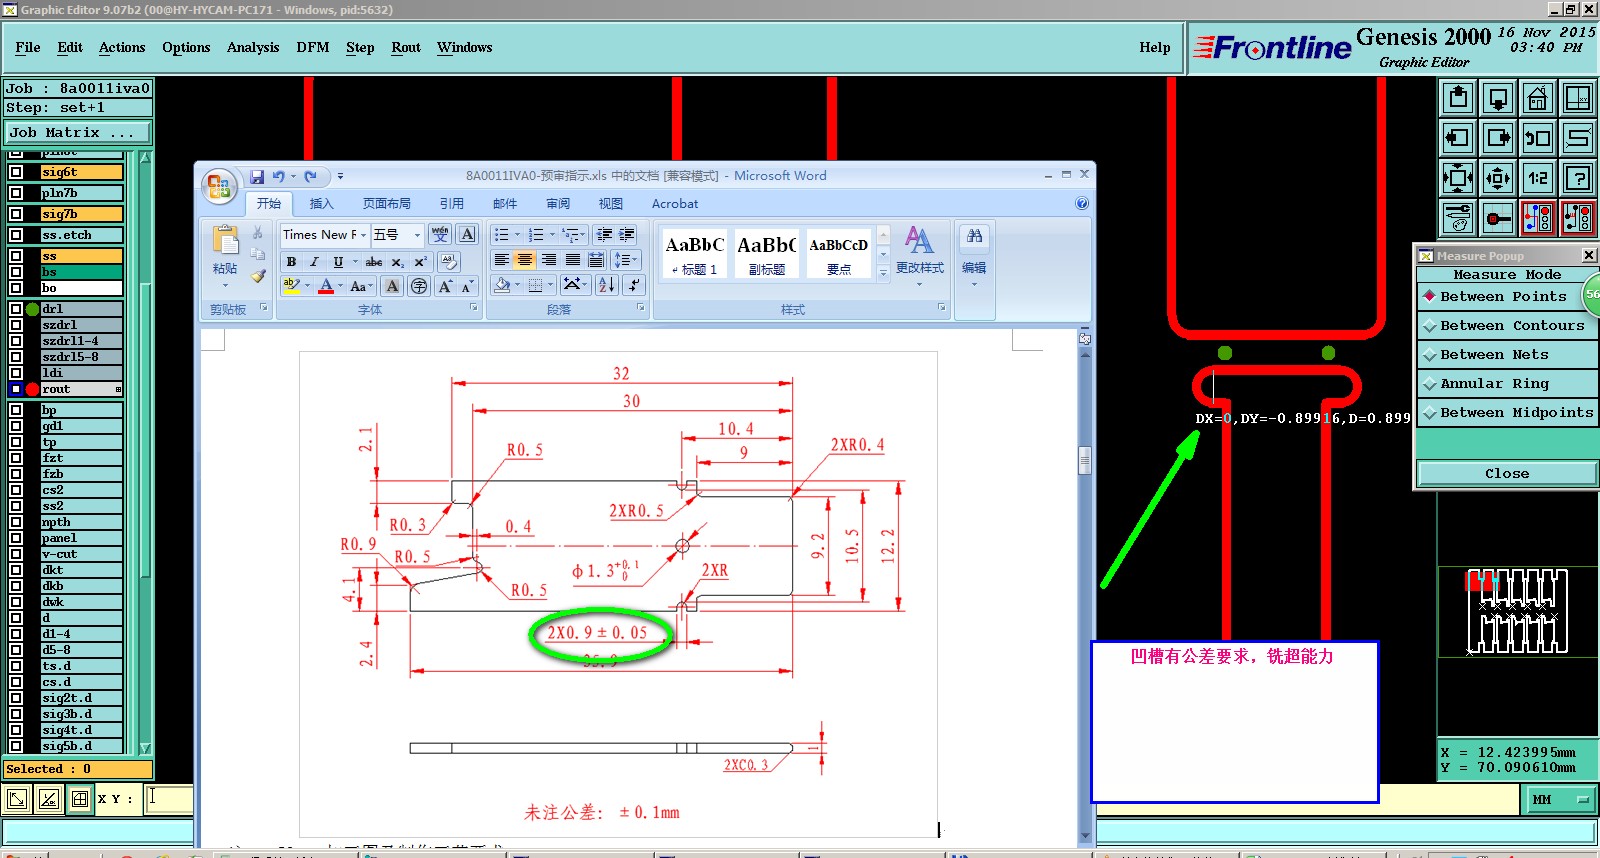The width and height of the screenshot is (1600, 858).
Task: Toggle Bold formatting in Word ribbon
Action: (291, 262)
